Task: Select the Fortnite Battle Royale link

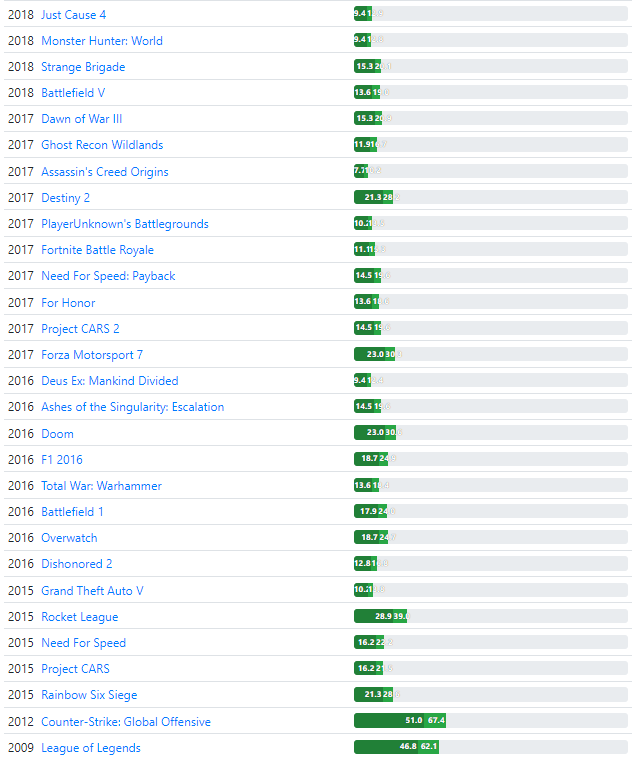Action: [97, 250]
